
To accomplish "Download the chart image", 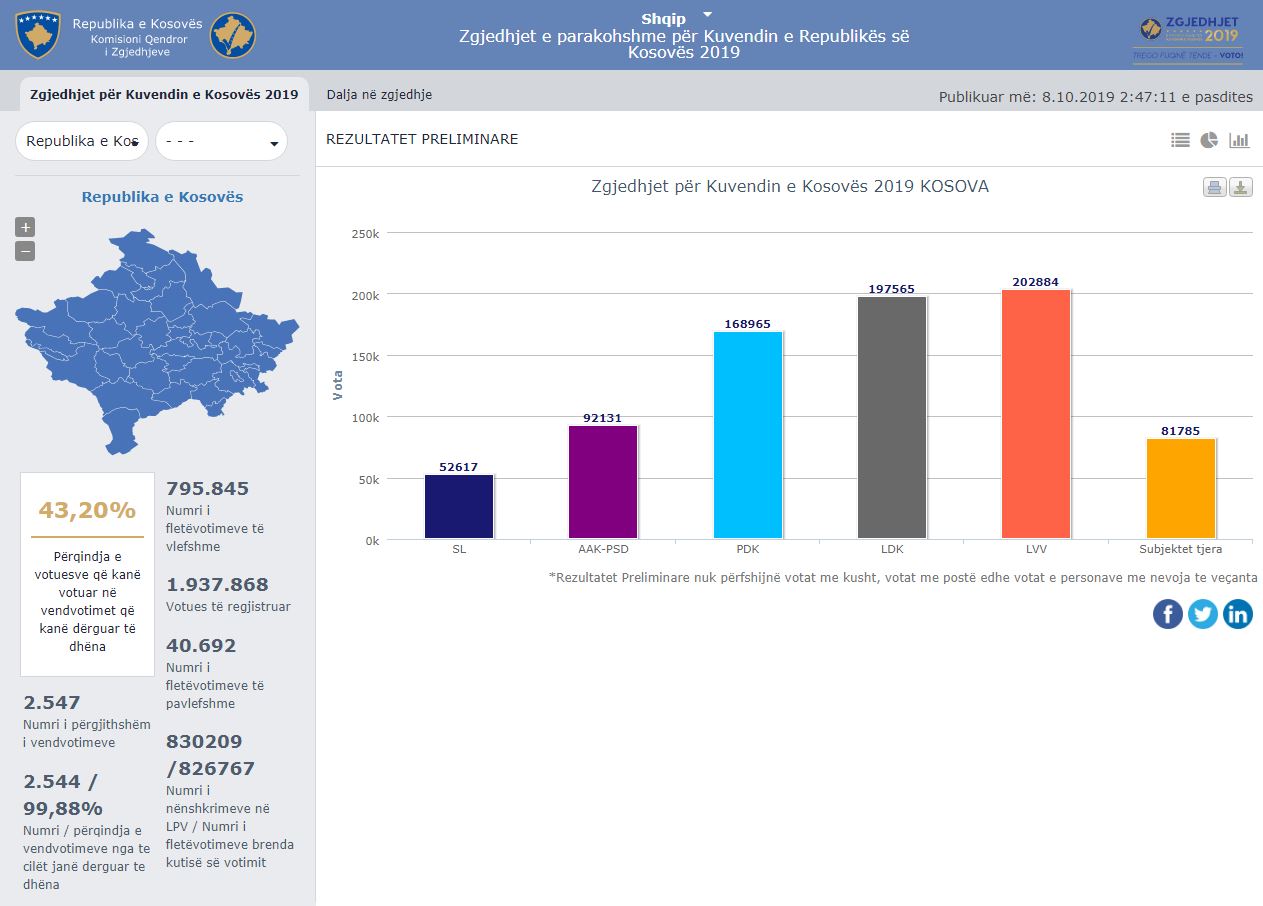I will coord(1240,187).
